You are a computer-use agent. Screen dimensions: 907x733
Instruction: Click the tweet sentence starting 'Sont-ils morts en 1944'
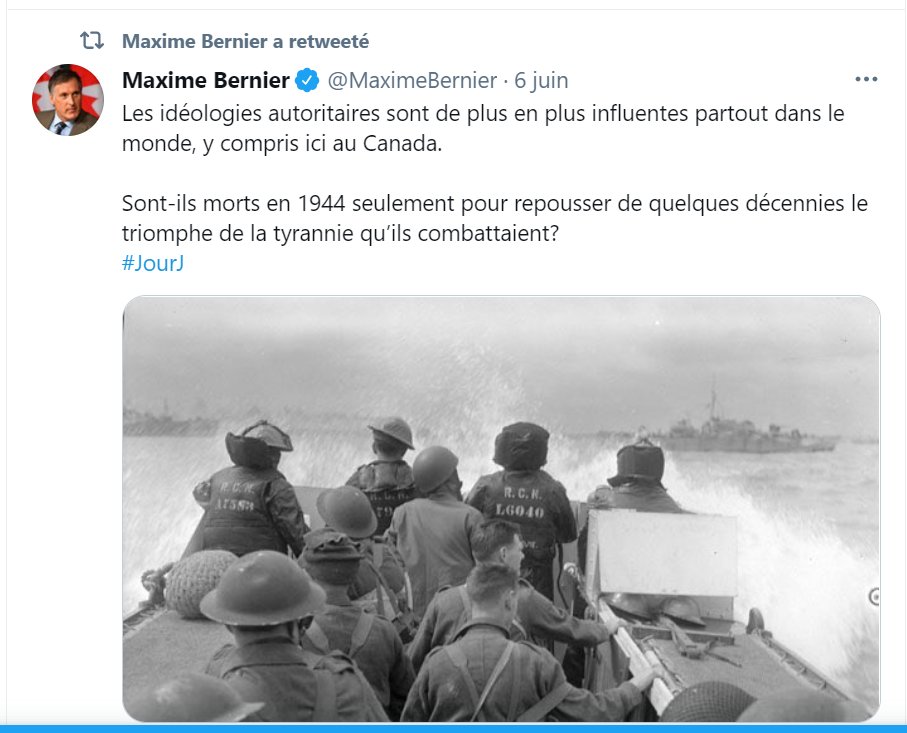pos(495,219)
